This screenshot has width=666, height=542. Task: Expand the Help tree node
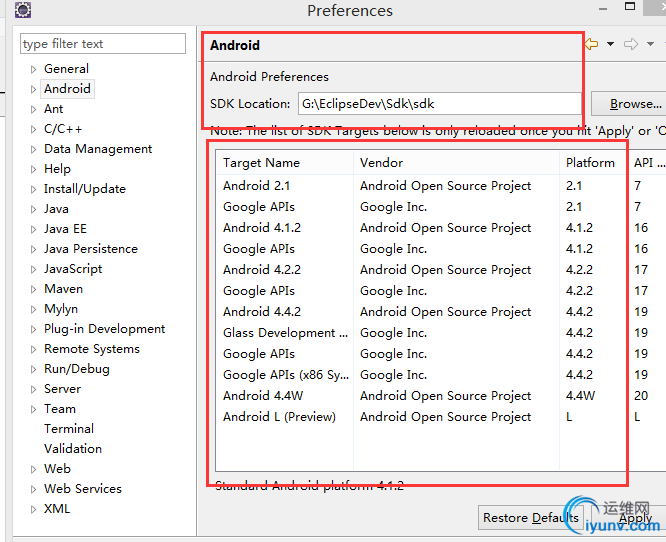(33, 169)
